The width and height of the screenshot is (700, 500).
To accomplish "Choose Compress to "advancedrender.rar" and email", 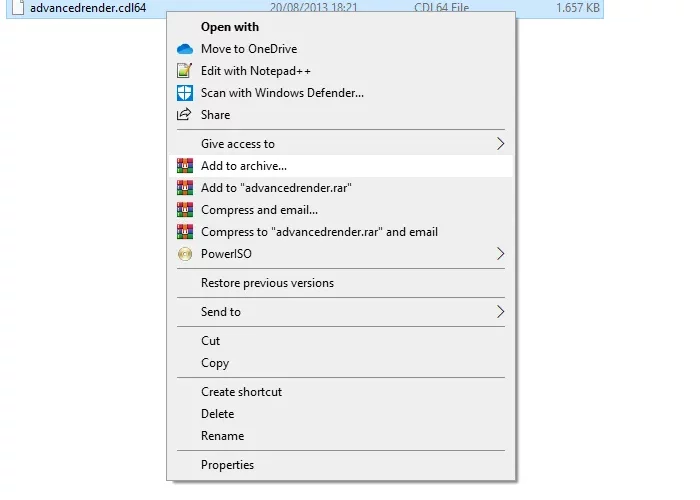I will (341, 232).
